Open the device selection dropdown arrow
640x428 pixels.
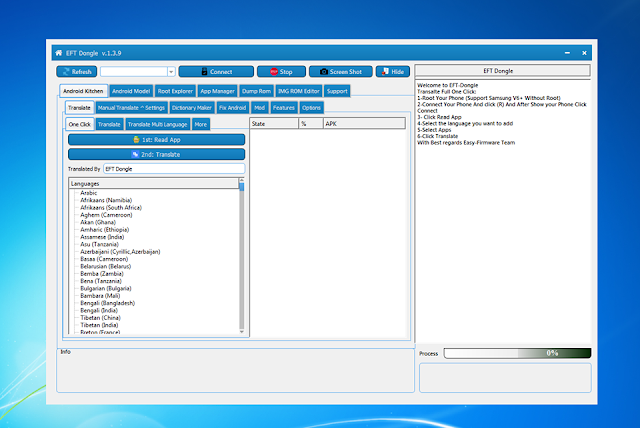point(171,72)
